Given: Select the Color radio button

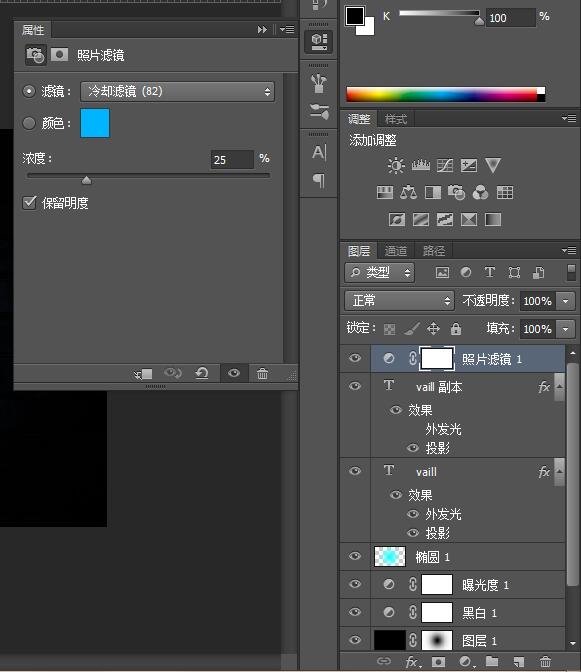Looking at the screenshot, I should click(x=29, y=123).
